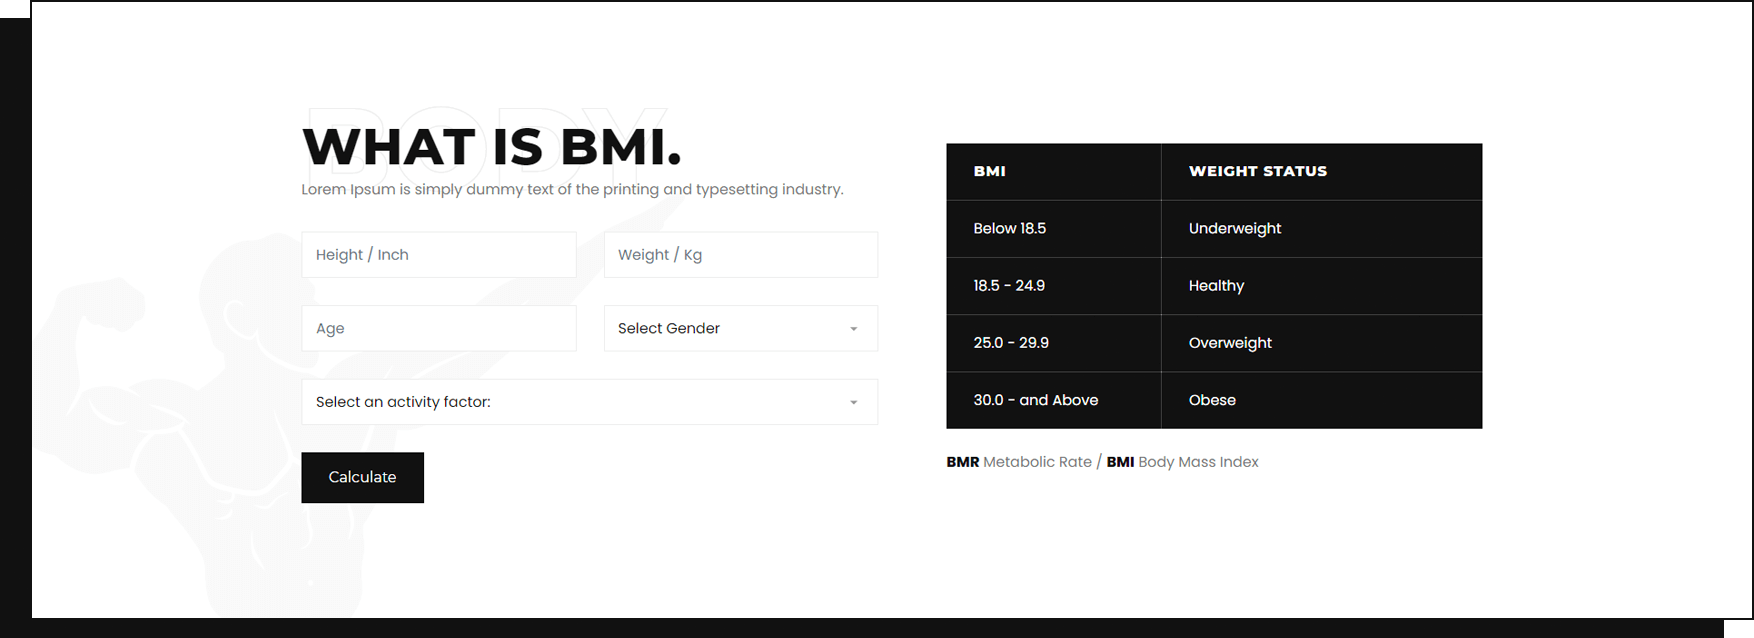Click the Obese status cell
The image size is (1754, 638).
point(1322,400)
